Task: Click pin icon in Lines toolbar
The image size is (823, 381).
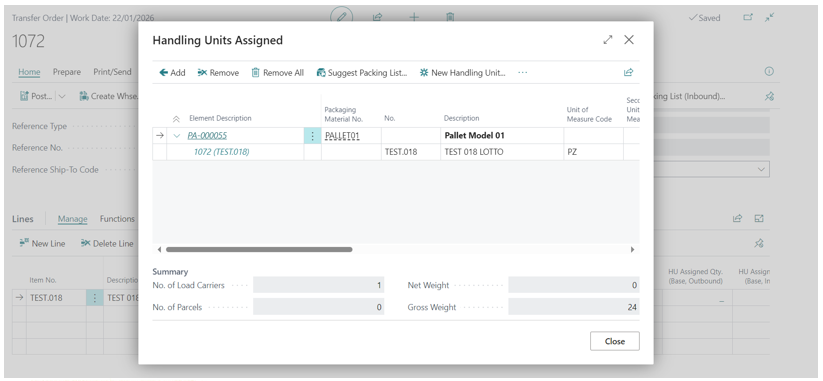Action: point(758,244)
